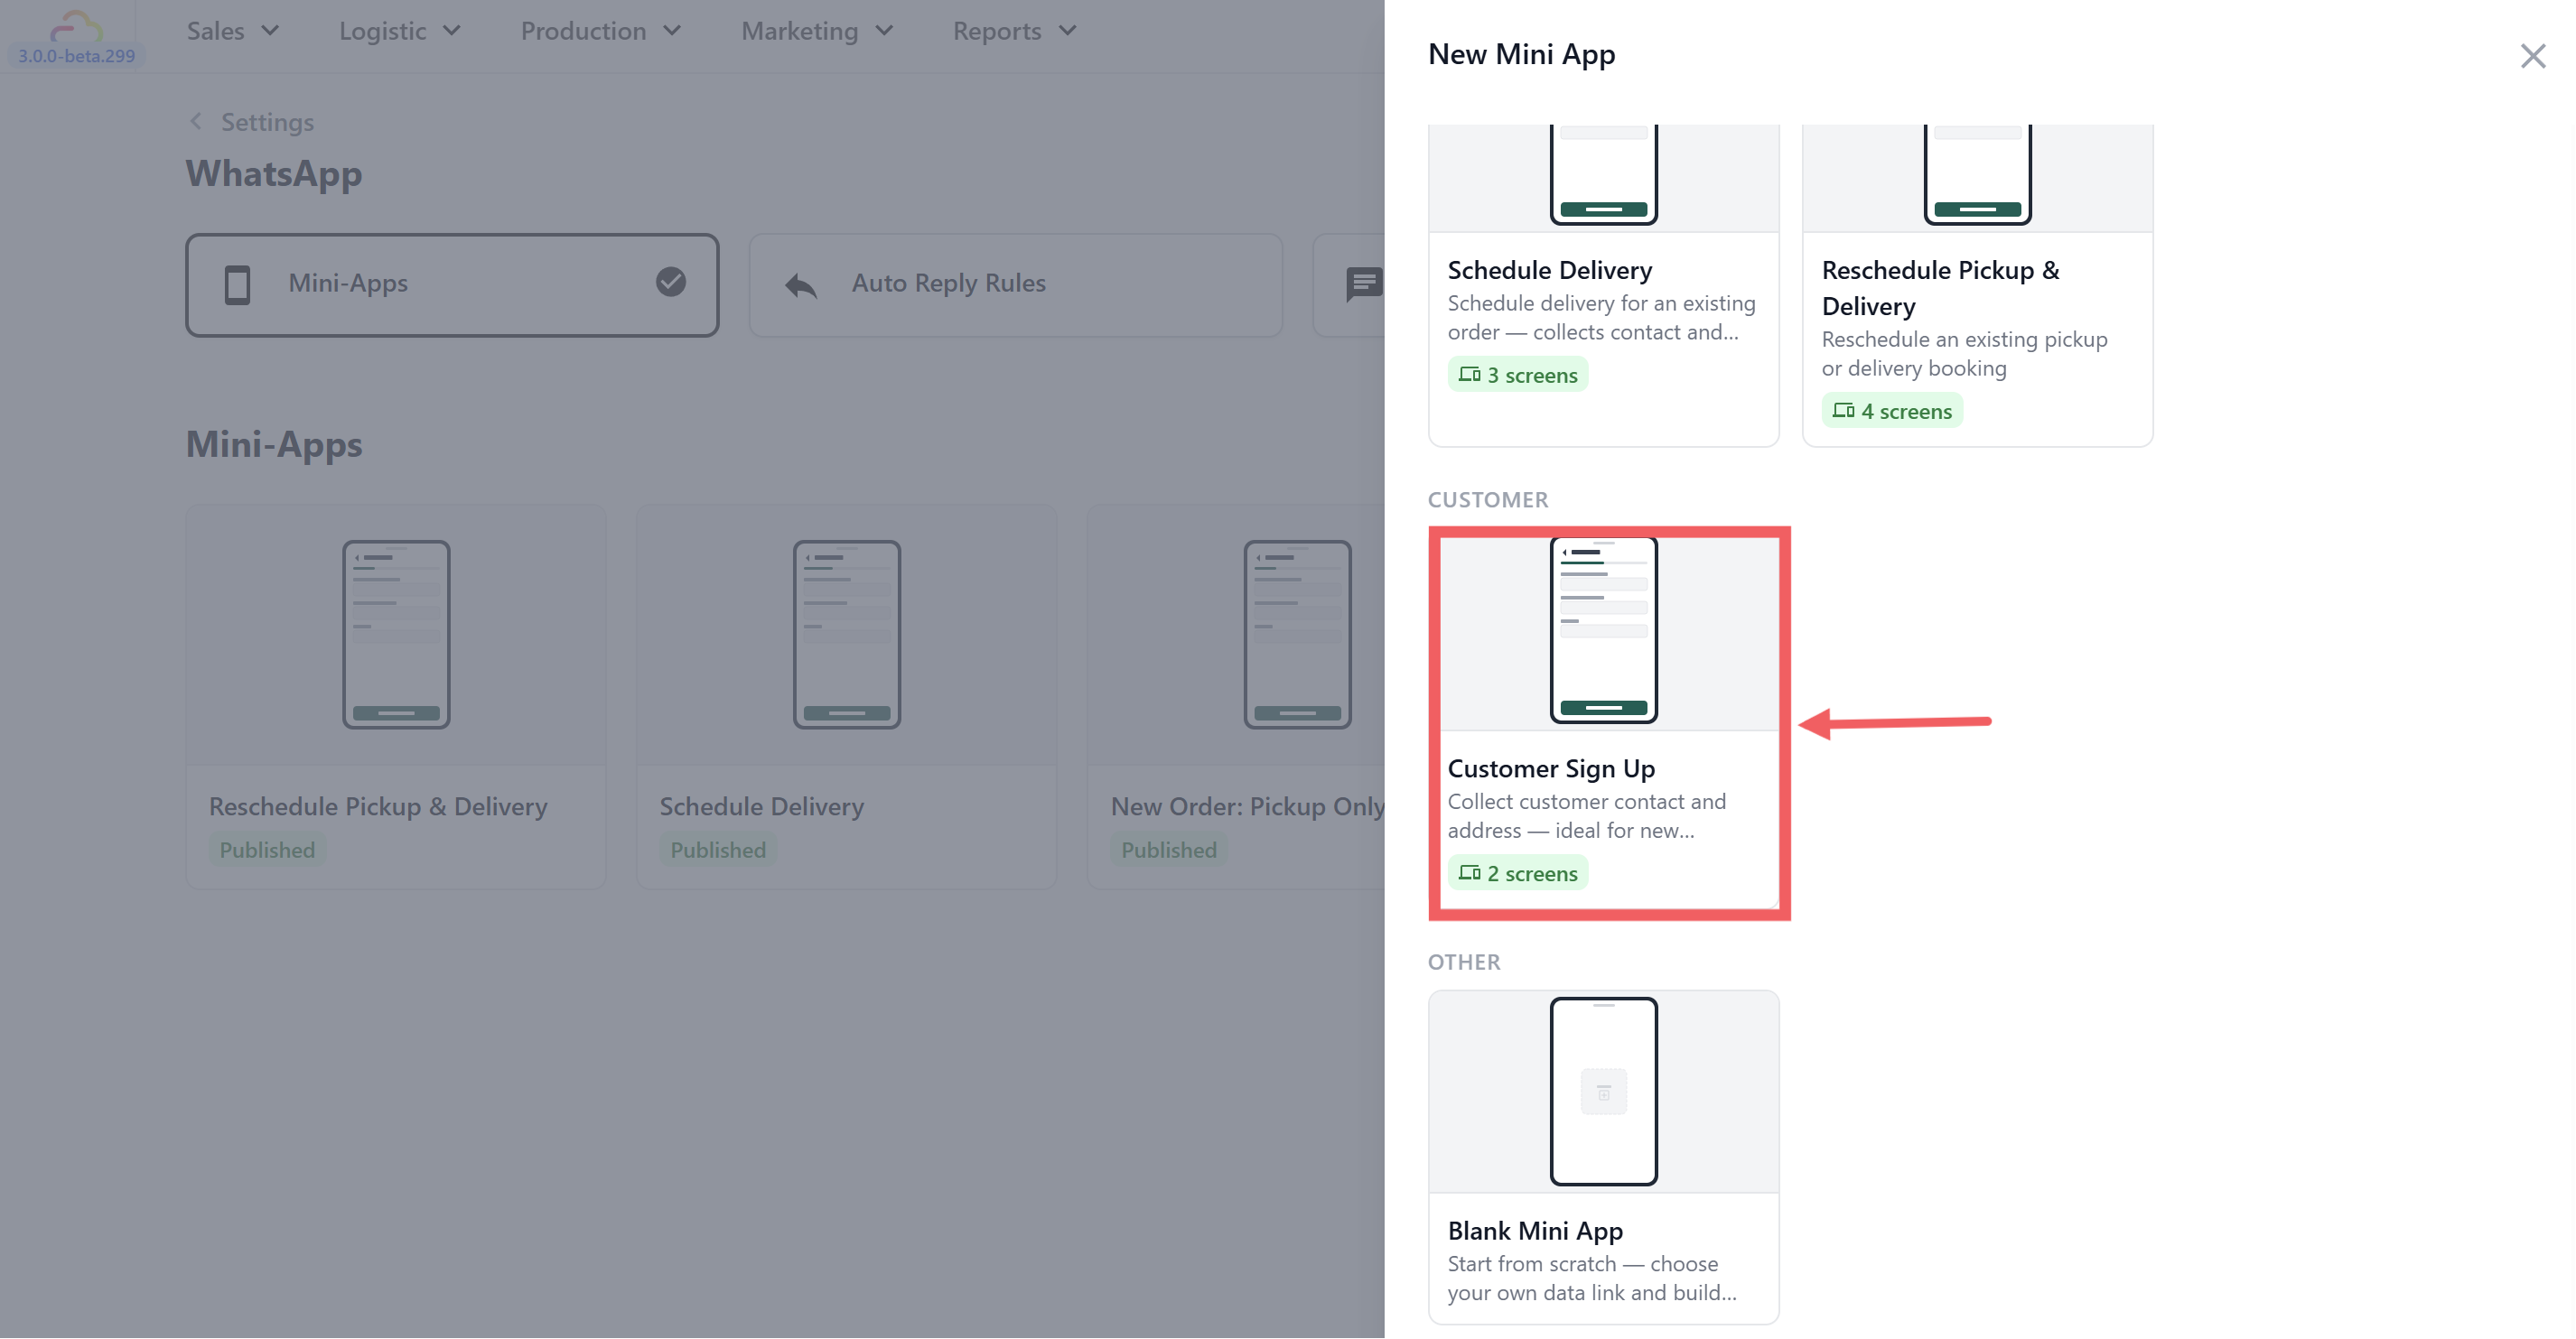2576x1339 pixels.
Task: Close the New Mini App panel
Action: click(x=2532, y=56)
